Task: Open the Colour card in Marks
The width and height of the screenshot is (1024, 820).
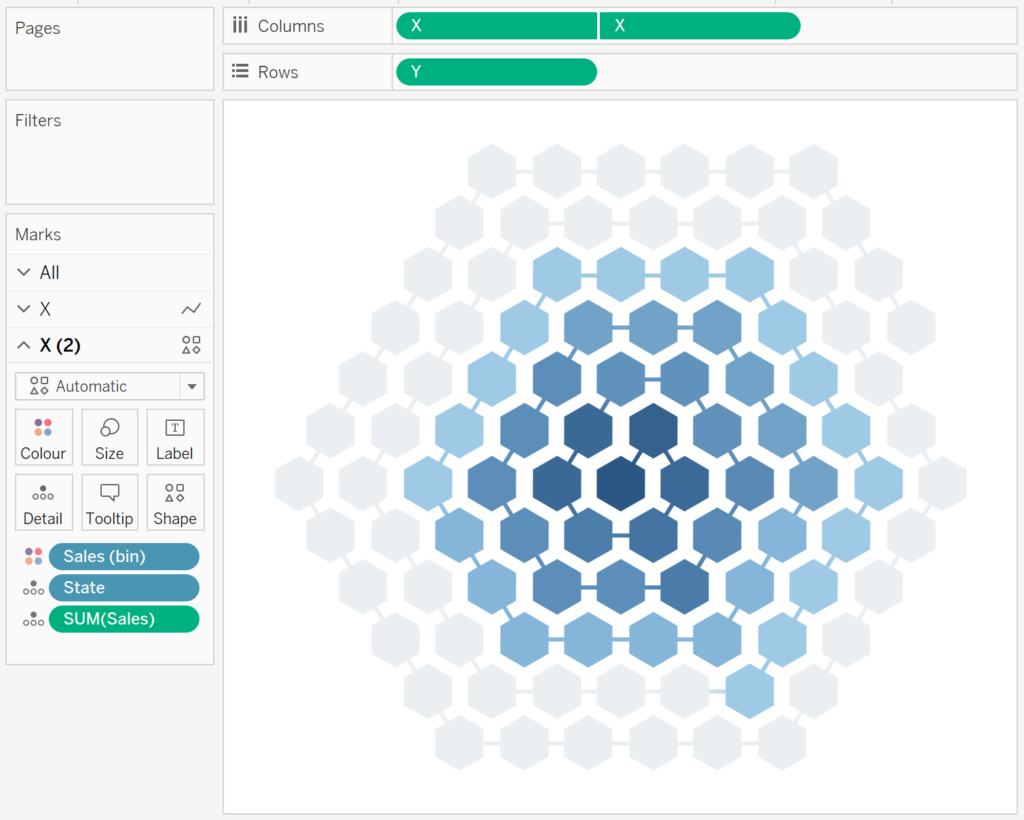Action: coord(43,437)
